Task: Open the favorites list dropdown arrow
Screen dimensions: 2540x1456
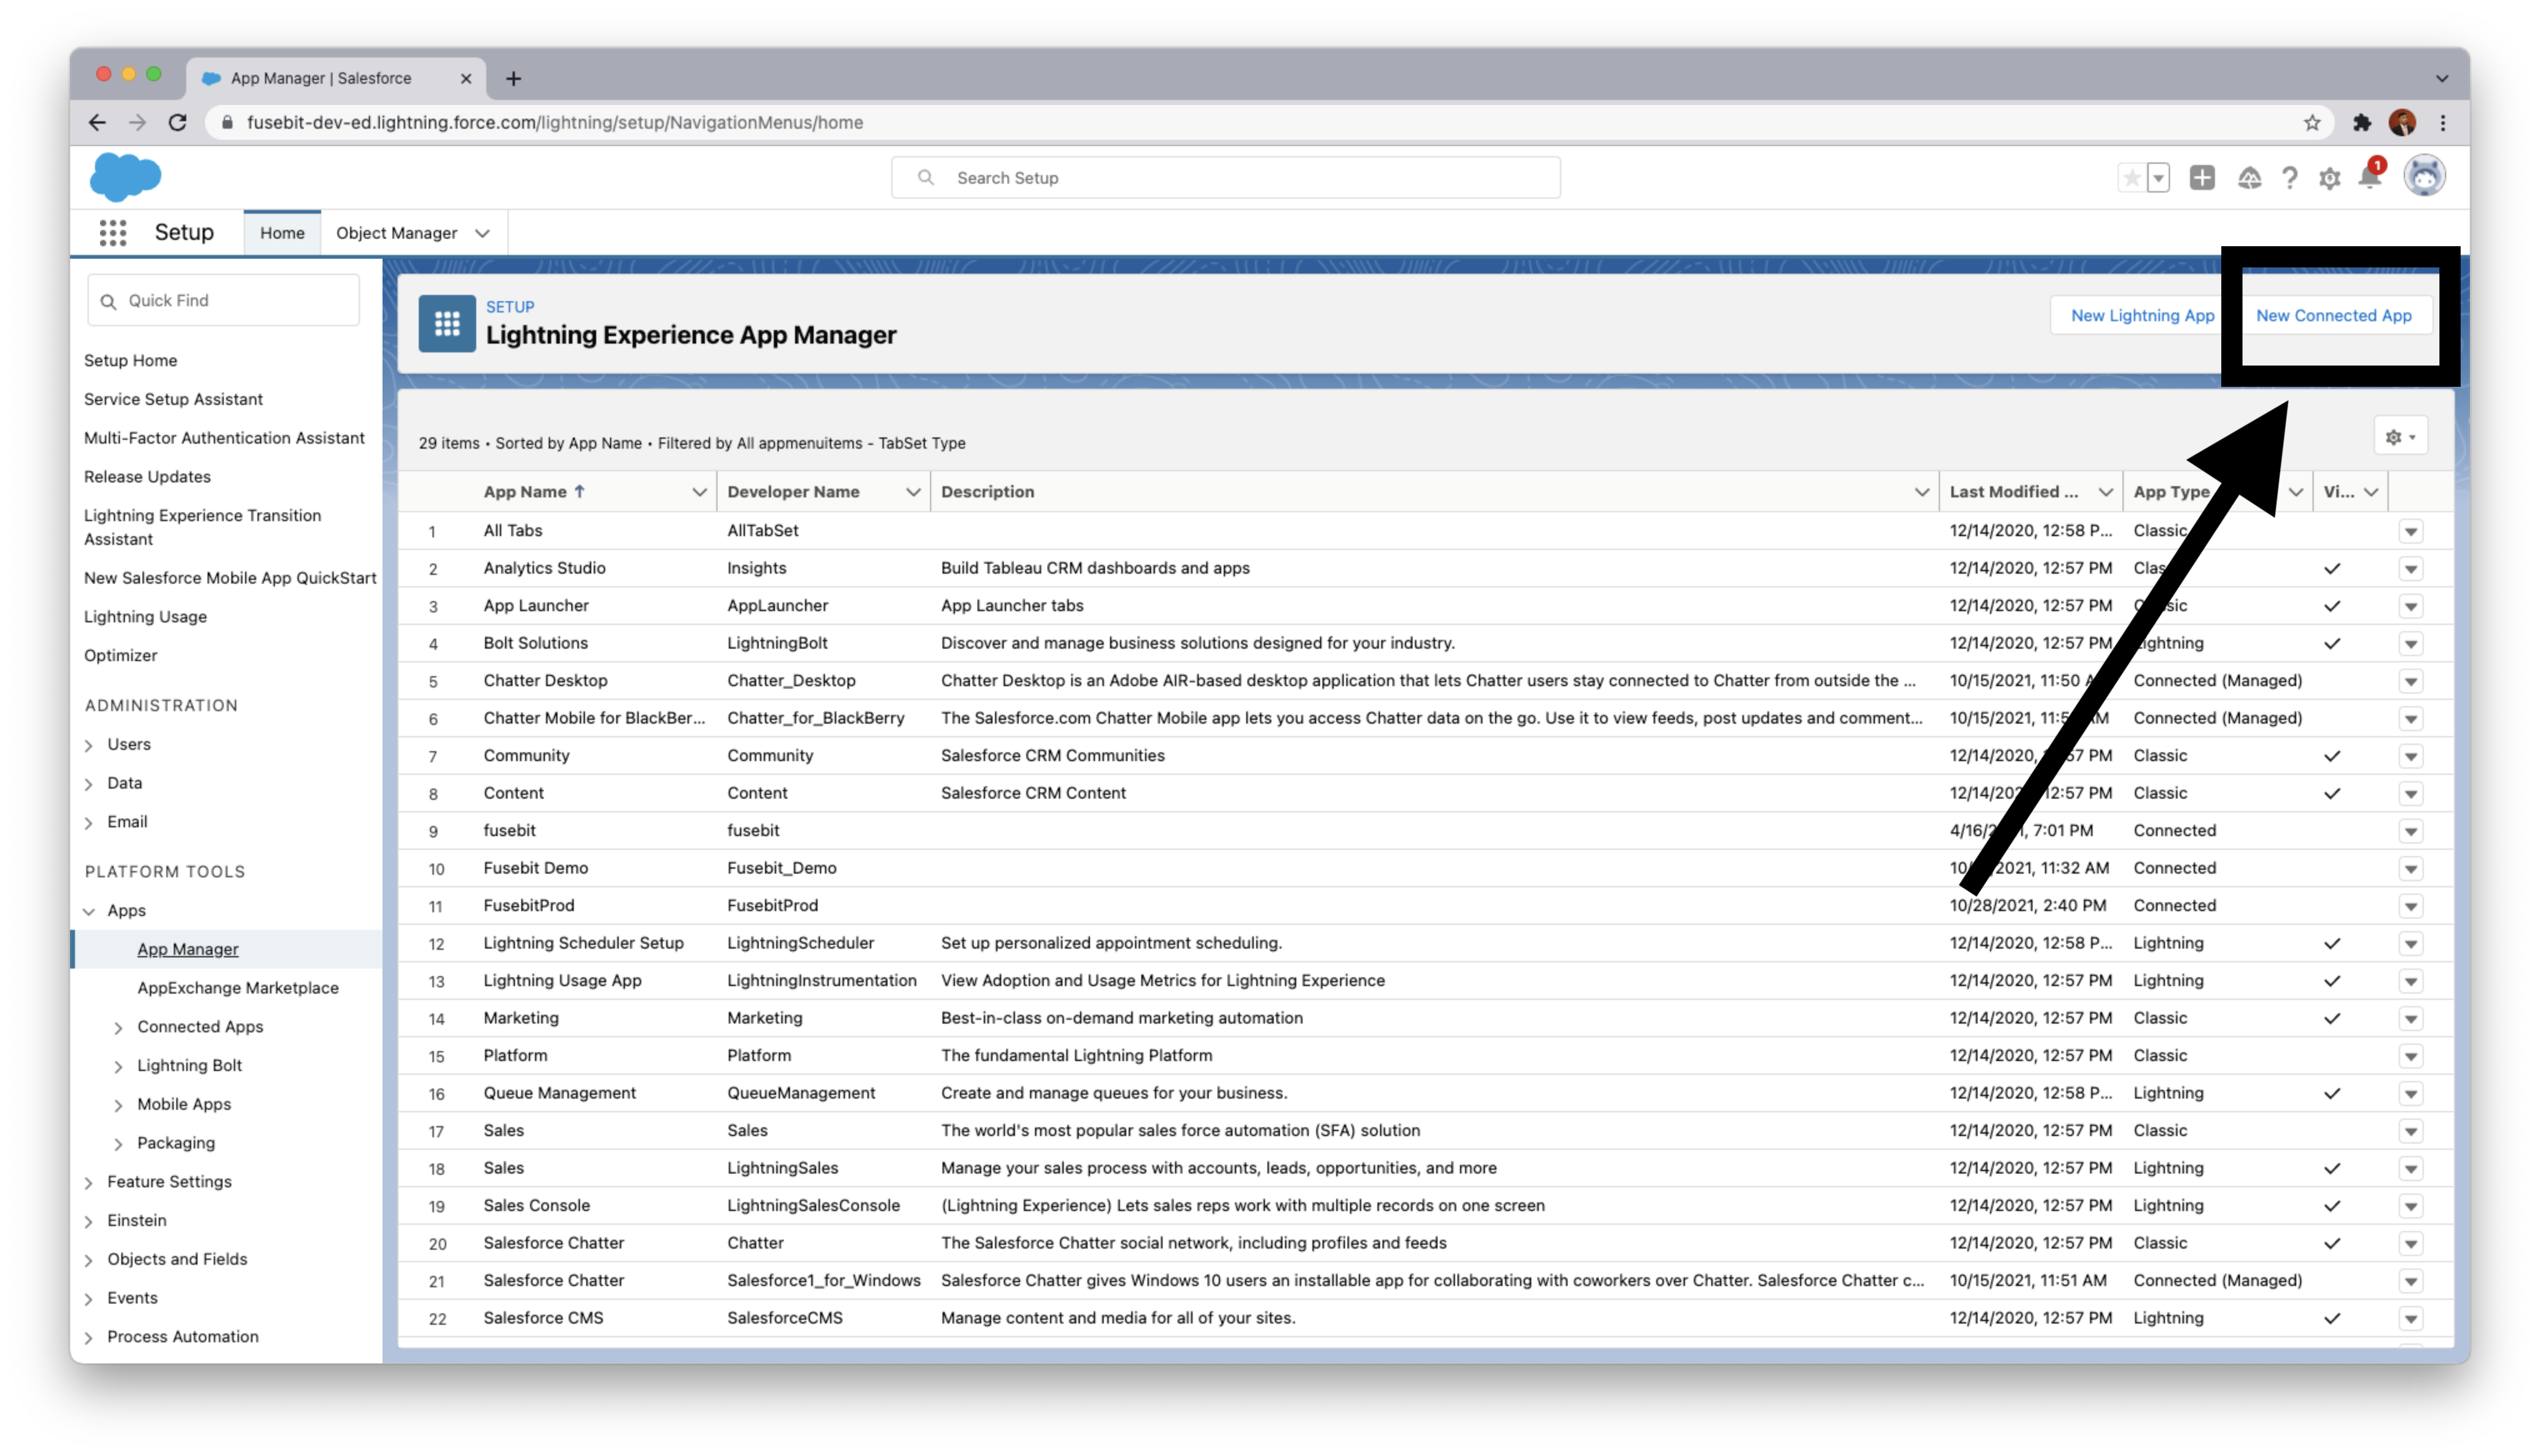Action: [2158, 178]
